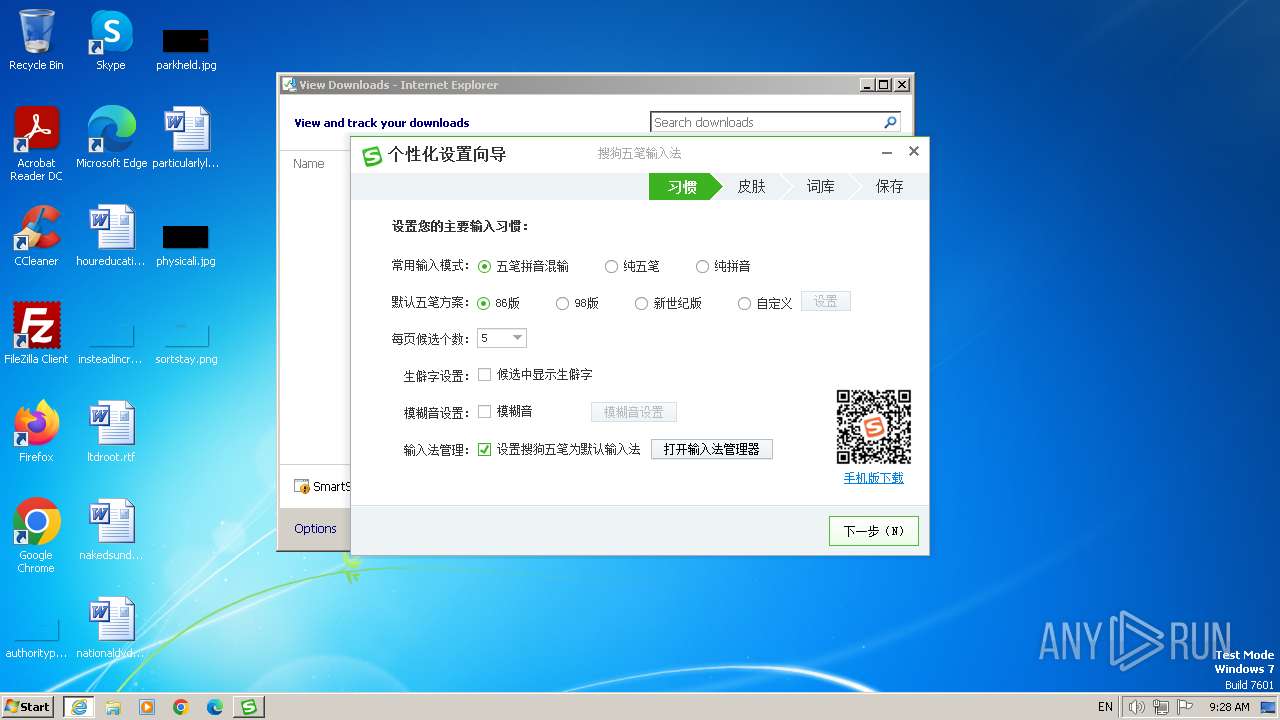Launch Google Chrome from the desktop
This screenshot has width=1280, height=720.
[x=36, y=535]
